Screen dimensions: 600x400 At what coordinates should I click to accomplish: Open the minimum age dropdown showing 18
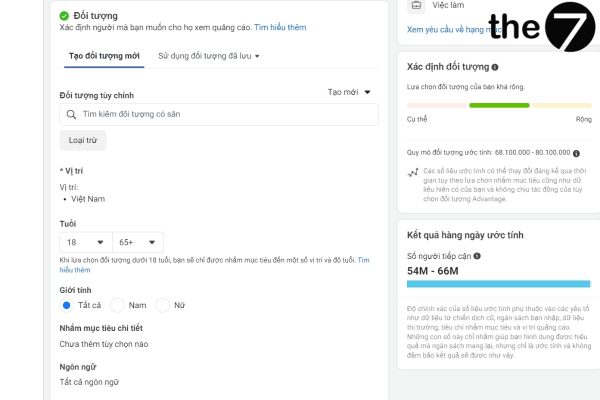coord(84,242)
